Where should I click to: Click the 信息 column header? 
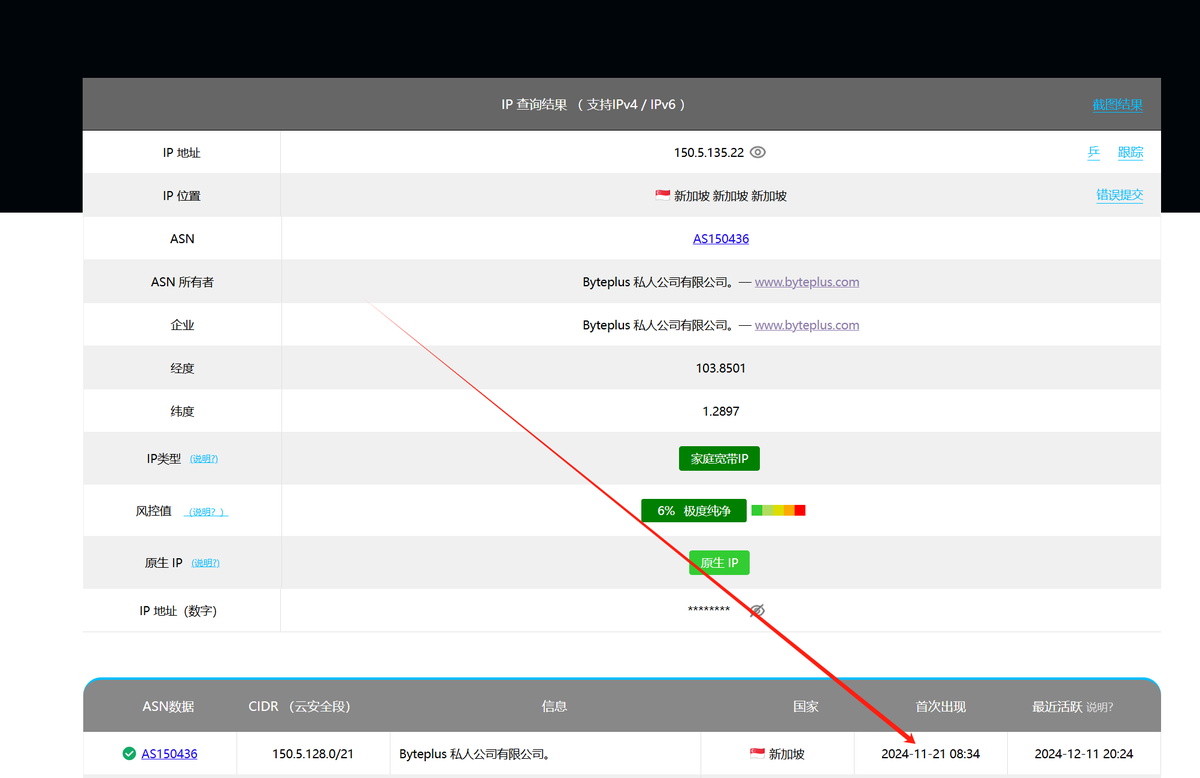pyautogui.click(x=554, y=706)
